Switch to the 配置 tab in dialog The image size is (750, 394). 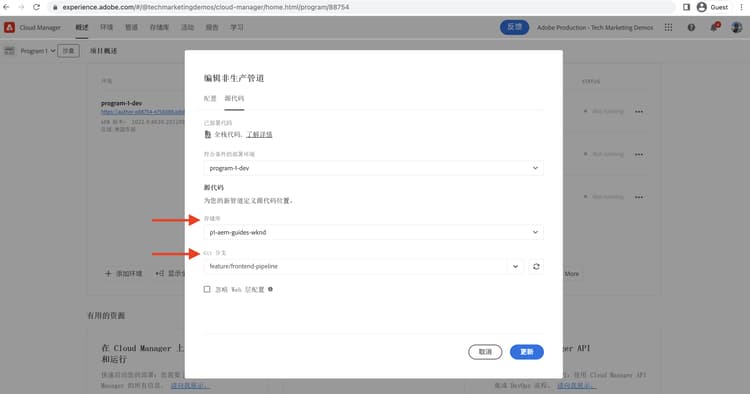210,98
